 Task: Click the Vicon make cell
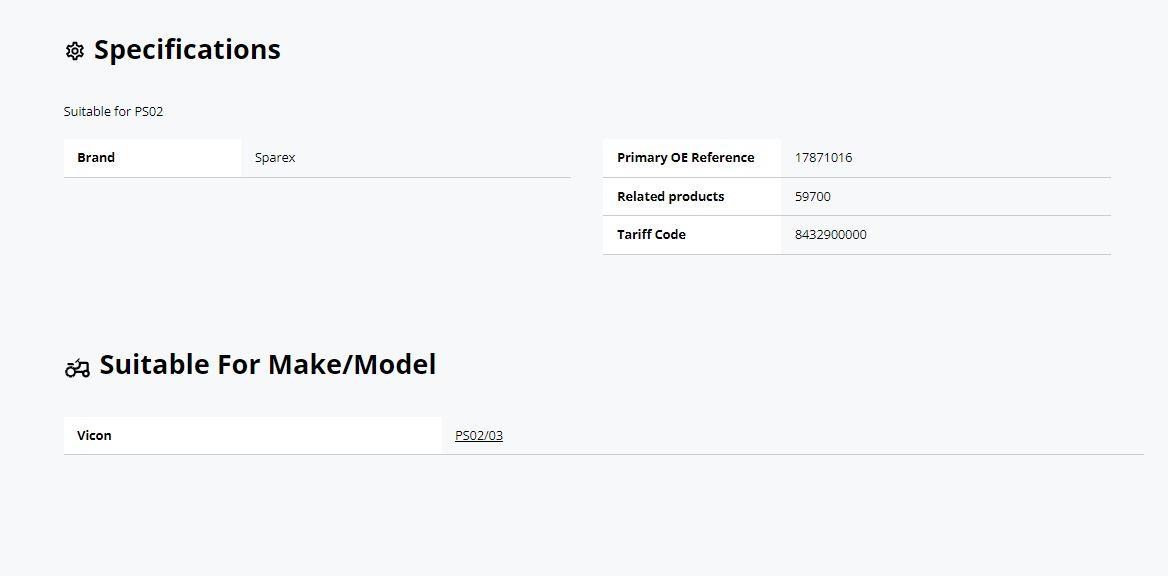253,436
